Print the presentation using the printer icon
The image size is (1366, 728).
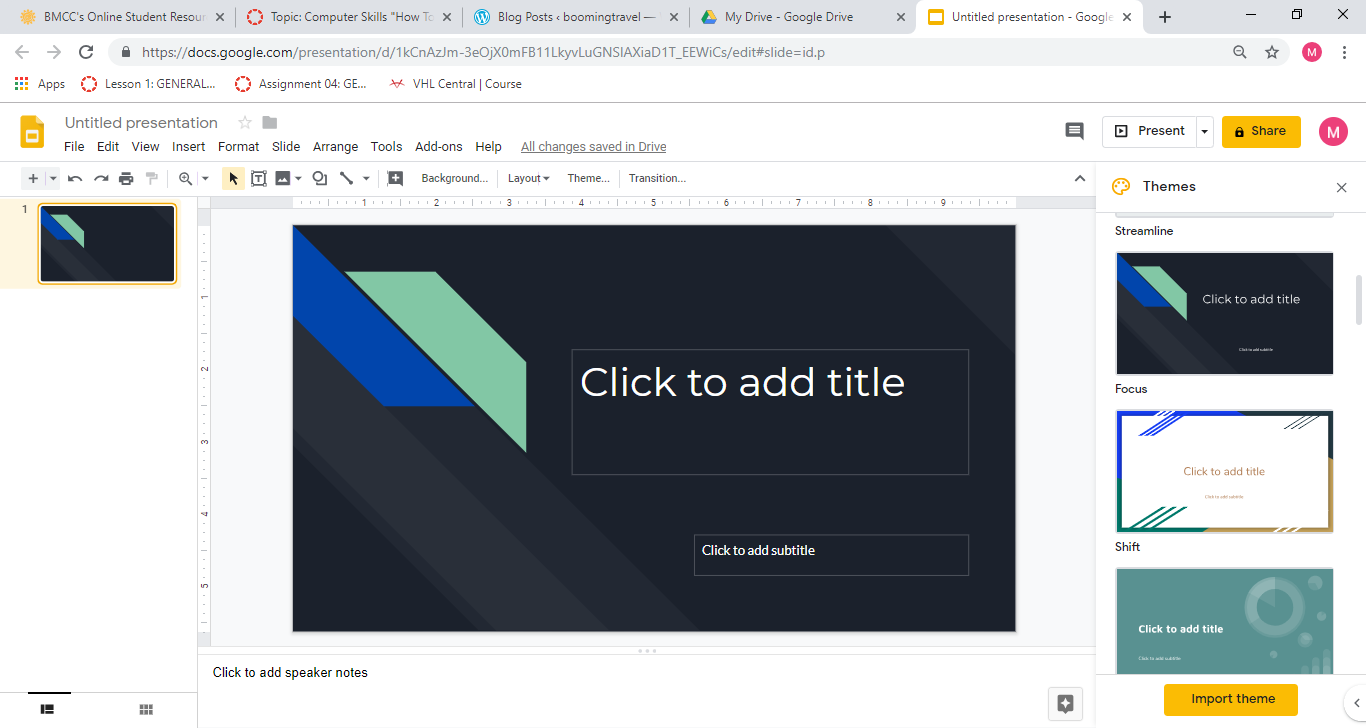click(126, 179)
